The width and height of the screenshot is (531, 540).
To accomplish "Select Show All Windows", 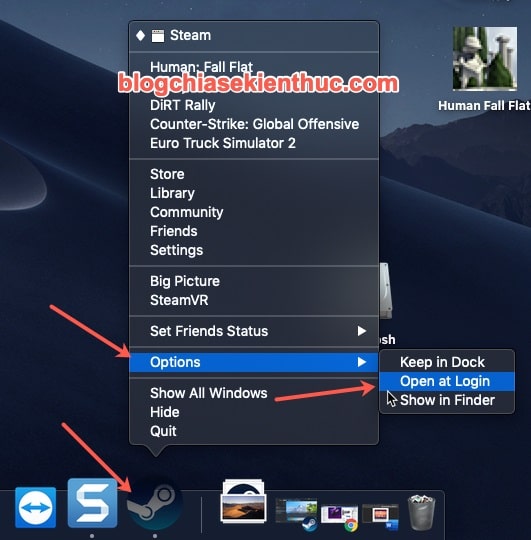I will [254, 393].
